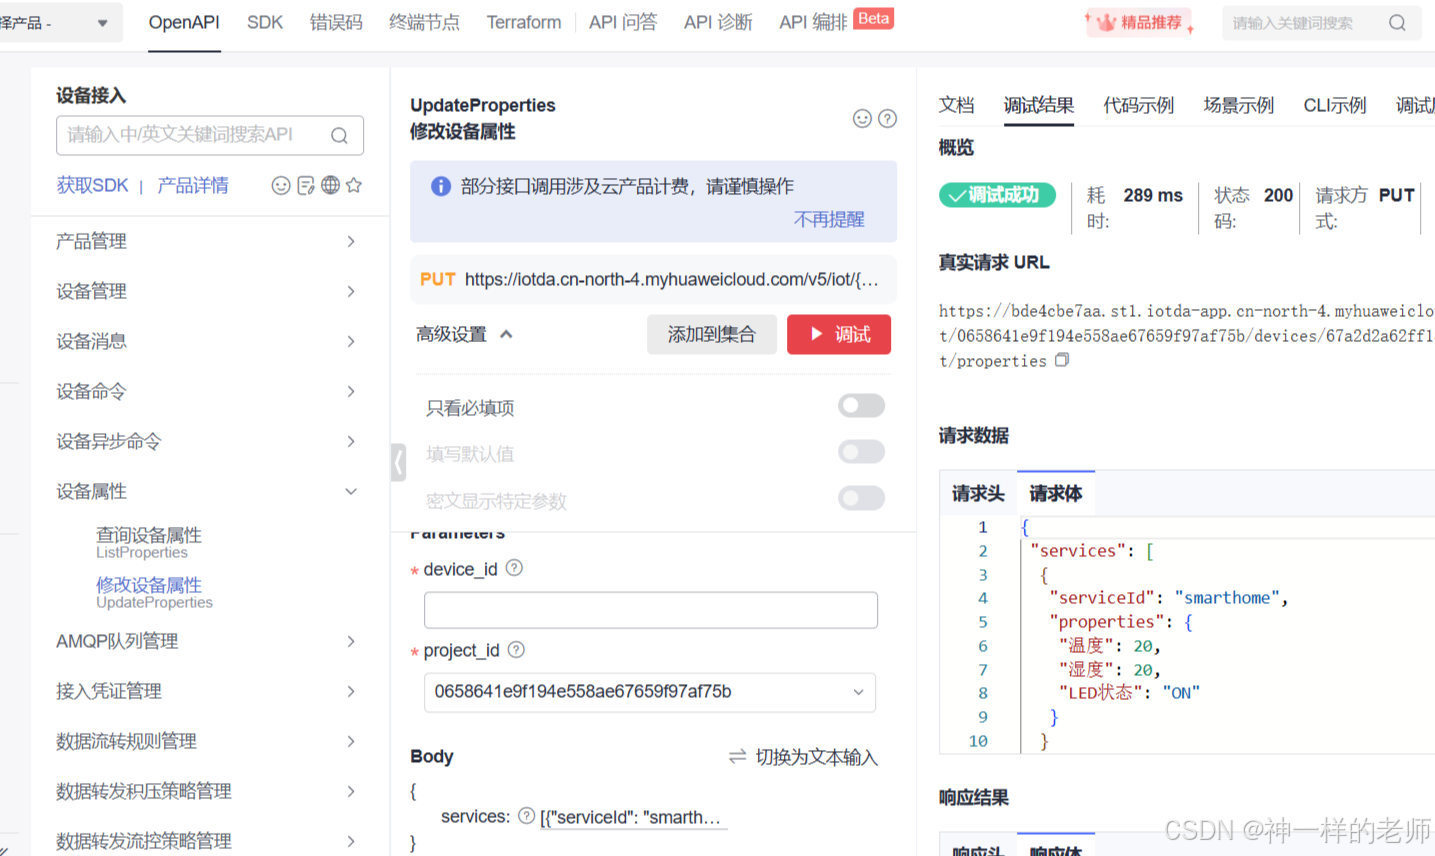
Task: Click the red 调试 button
Action: pos(839,334)
